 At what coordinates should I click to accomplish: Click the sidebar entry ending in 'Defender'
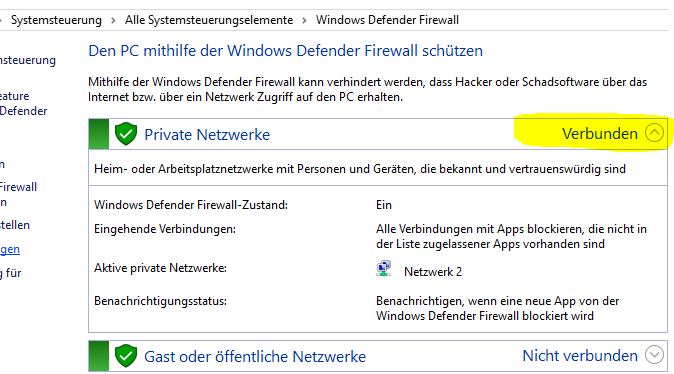click(23, 111)
